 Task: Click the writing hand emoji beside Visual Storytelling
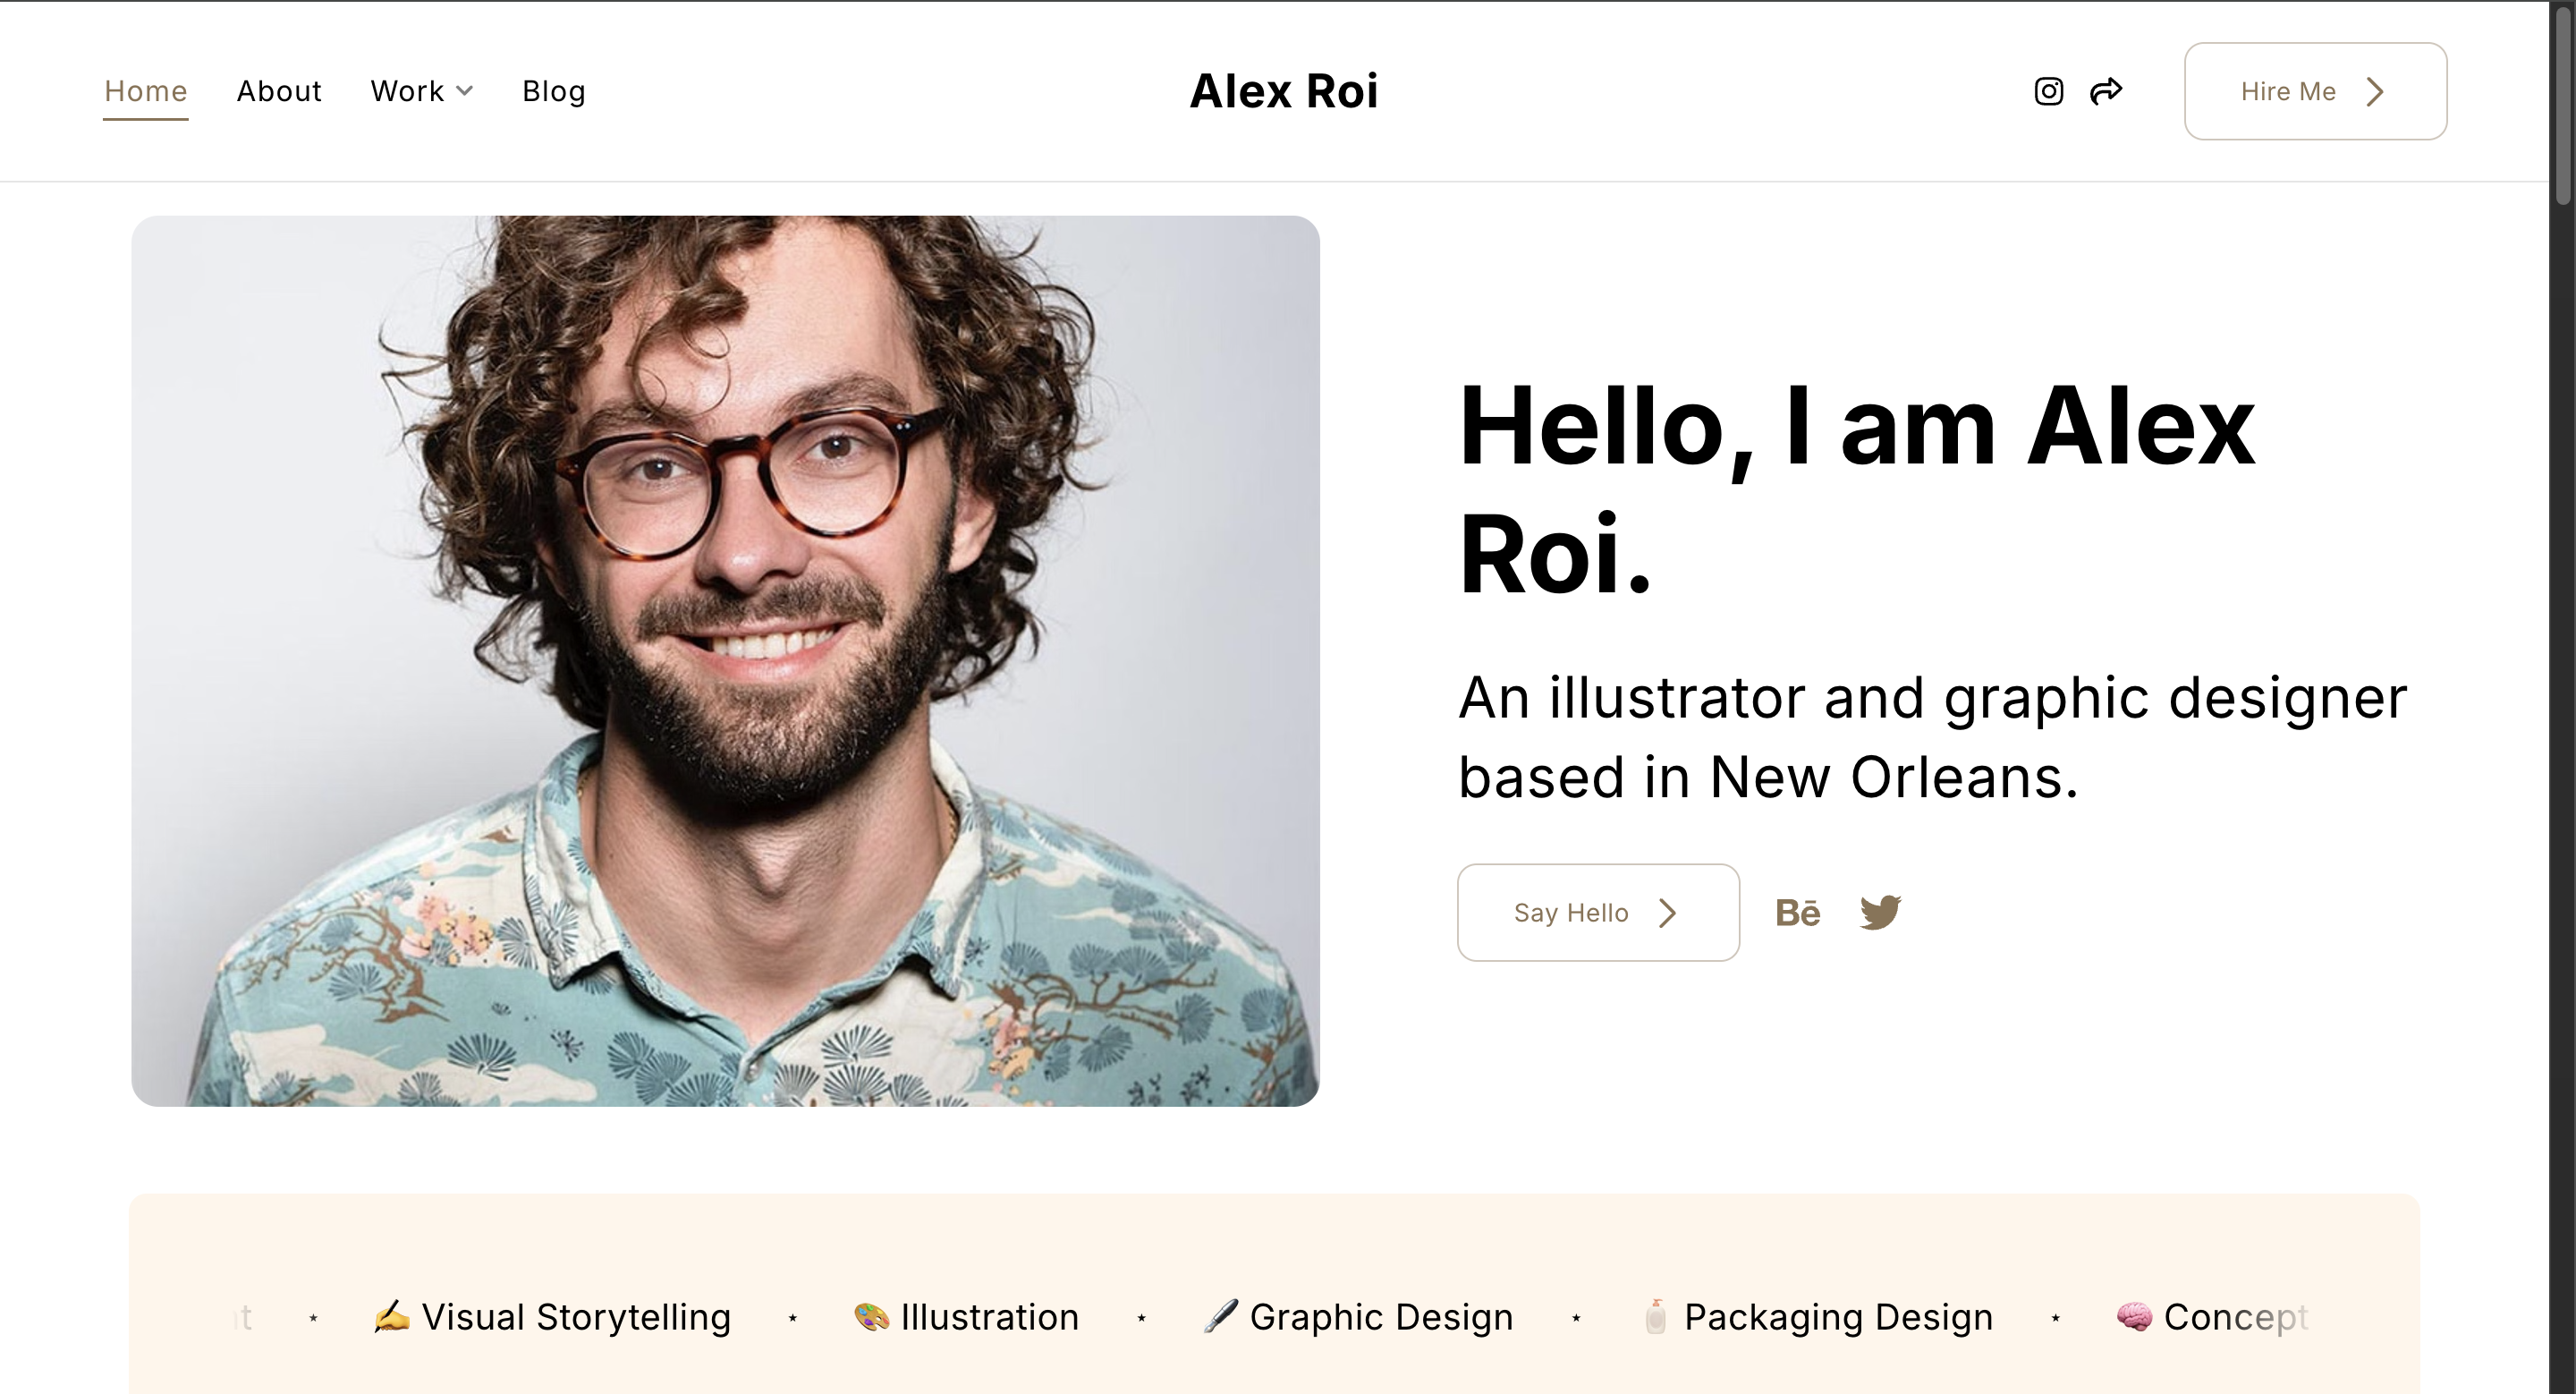(x=391, y=1316)
